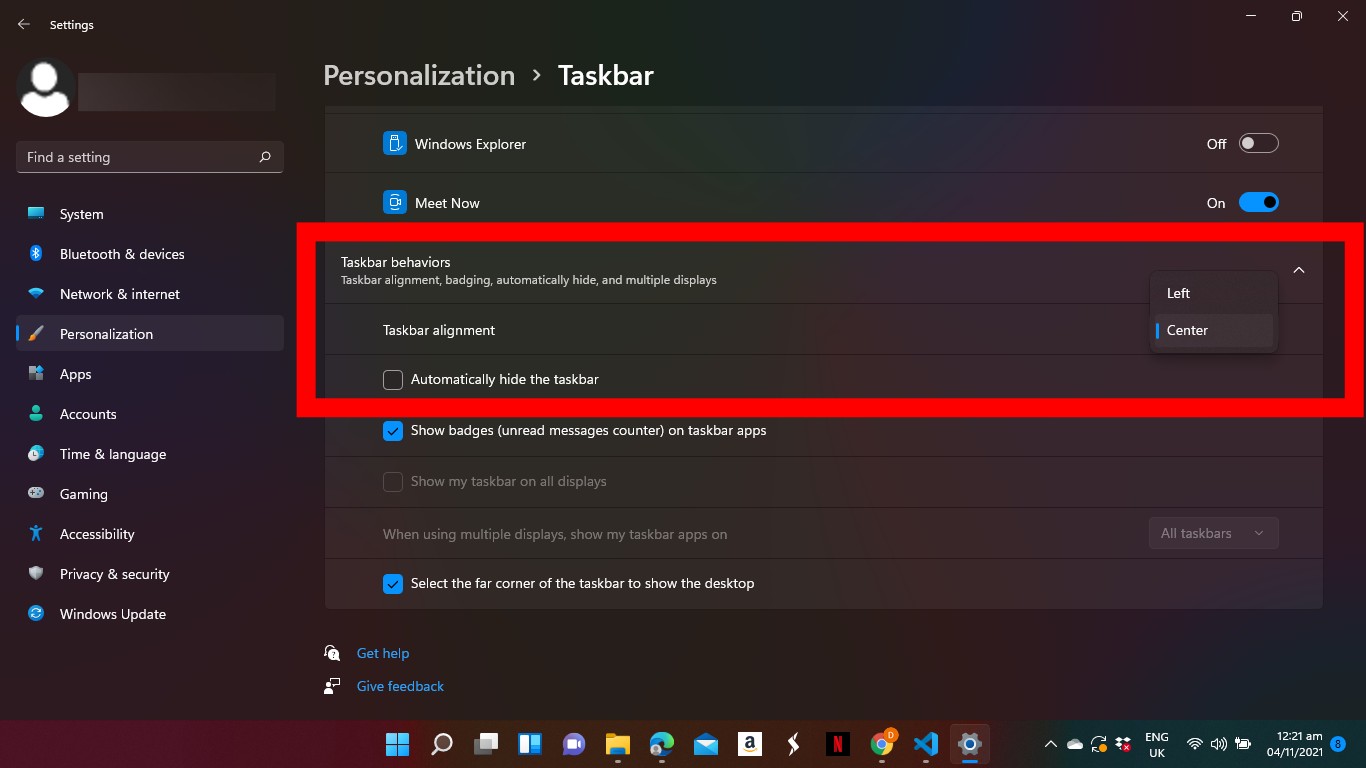This screenshot has height=768, width=1366.
Task: Click the user profile avatar
Action: click(45, 88)
